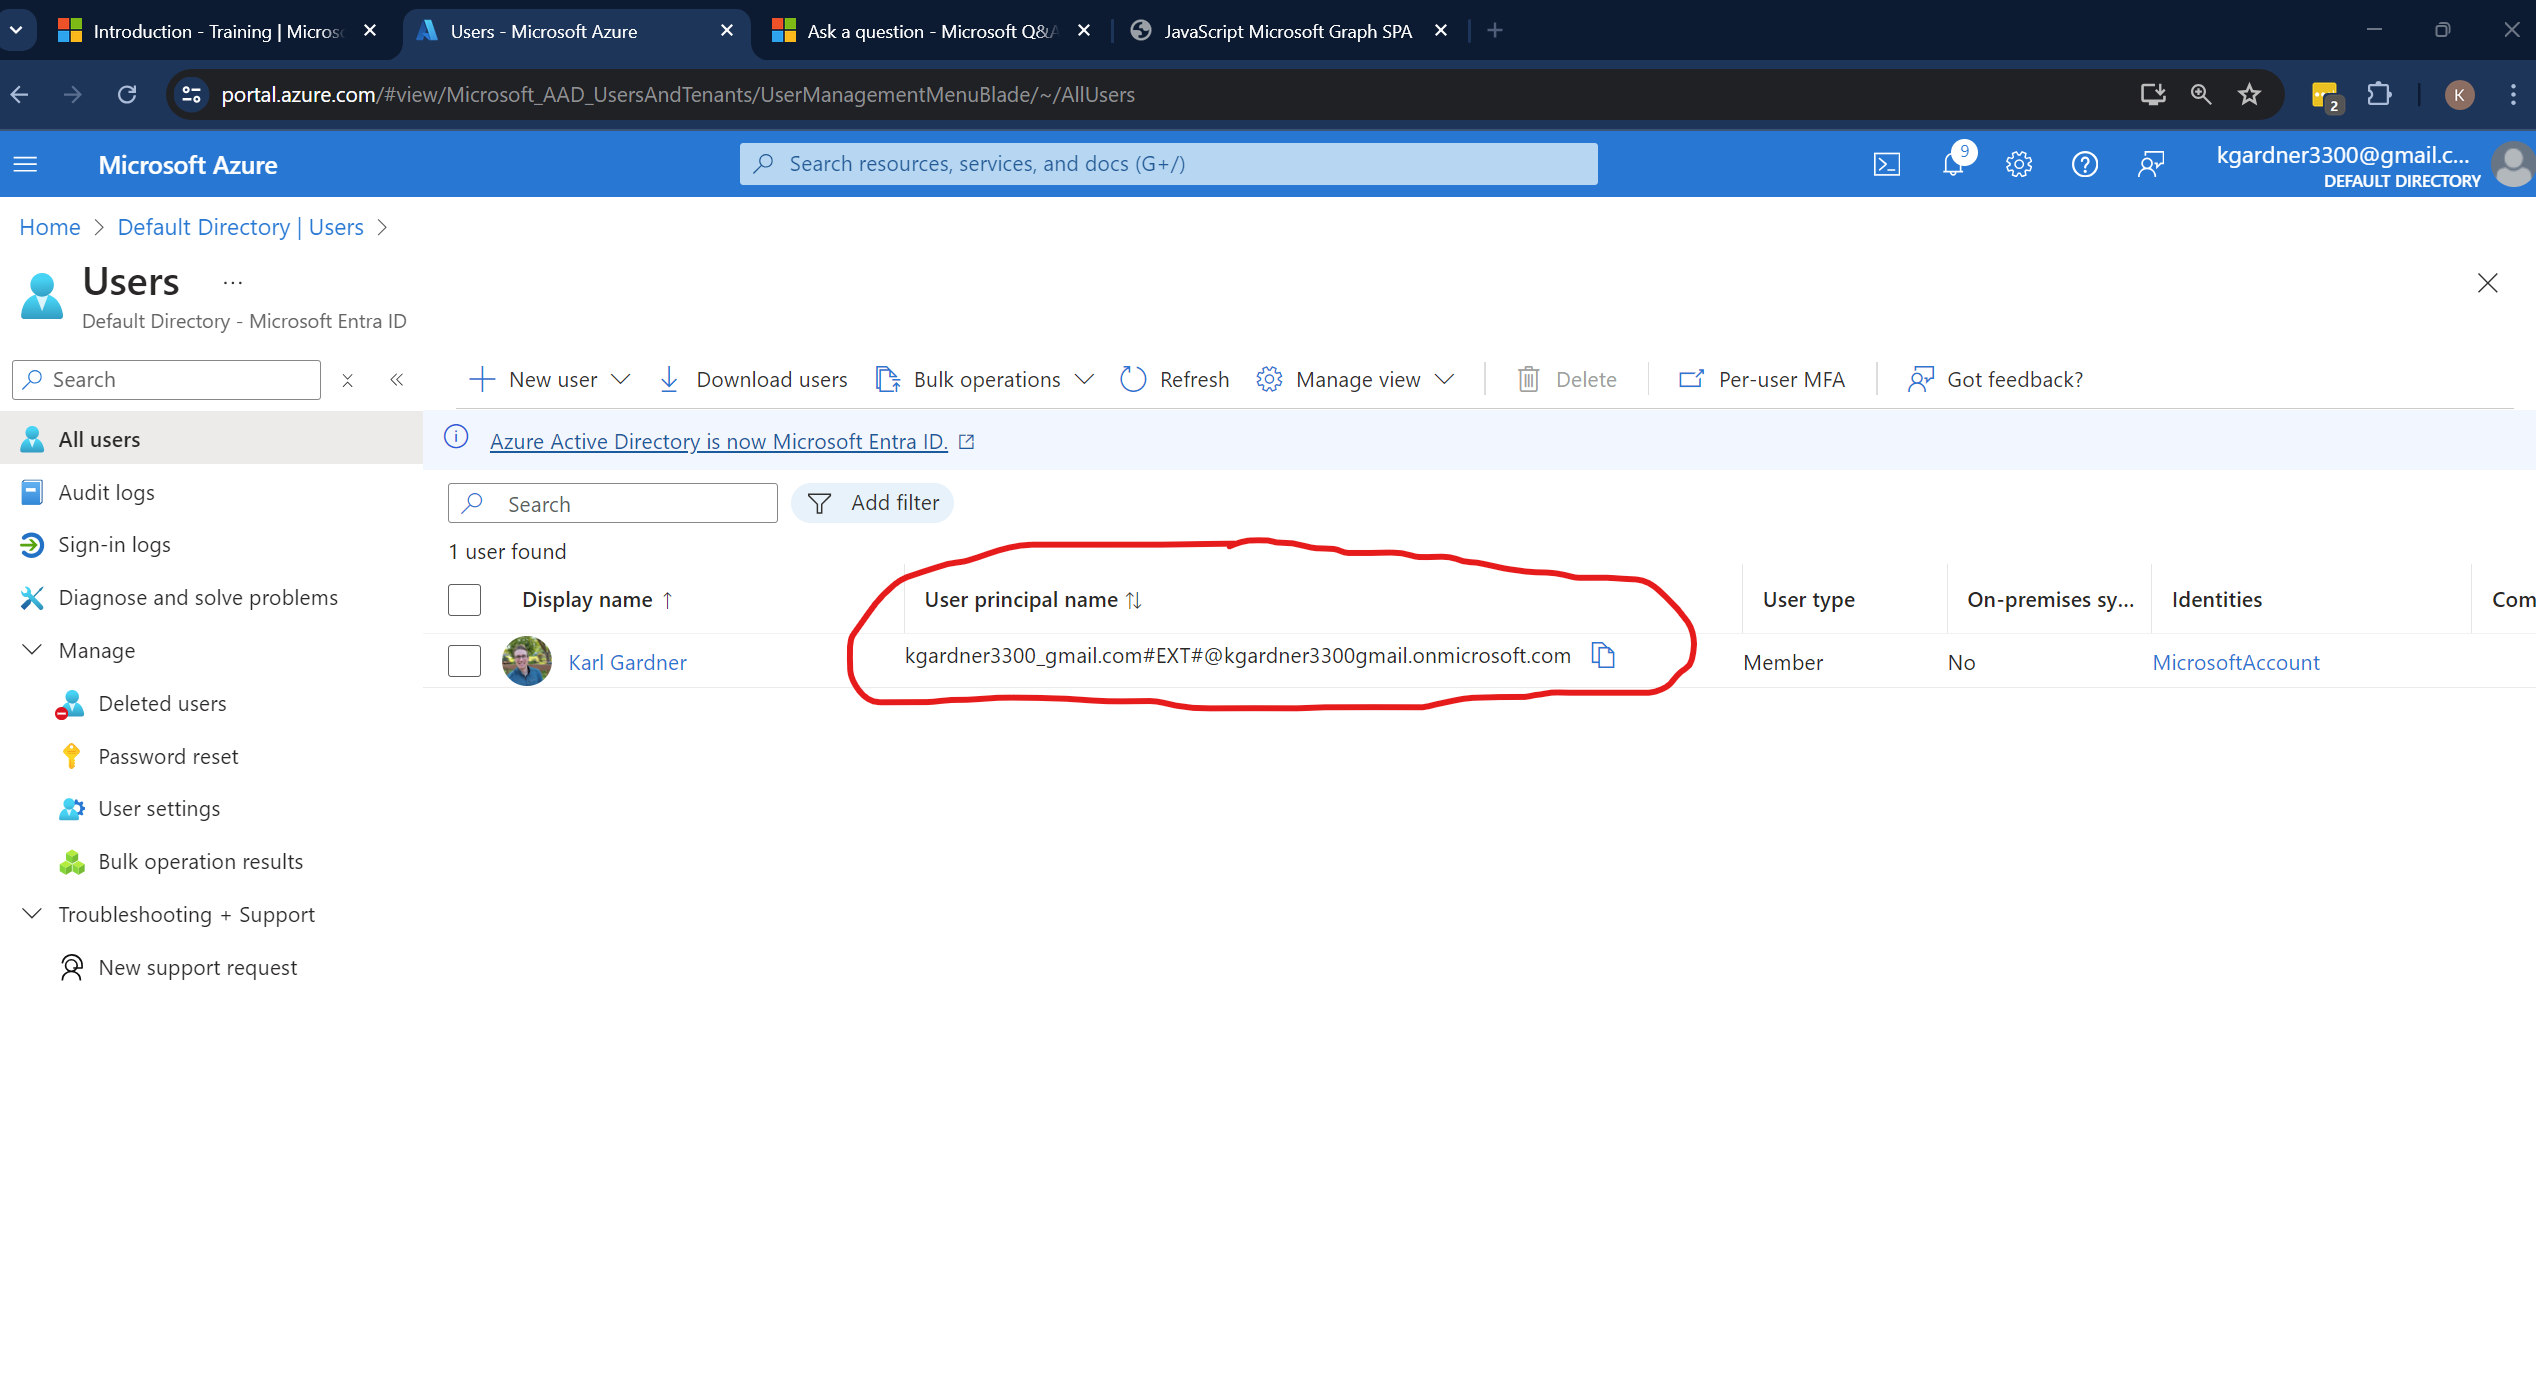2536x1396 pixels.
Task: Open the MicrosoftAccount identities link
Action: [x=2236, y=663]
